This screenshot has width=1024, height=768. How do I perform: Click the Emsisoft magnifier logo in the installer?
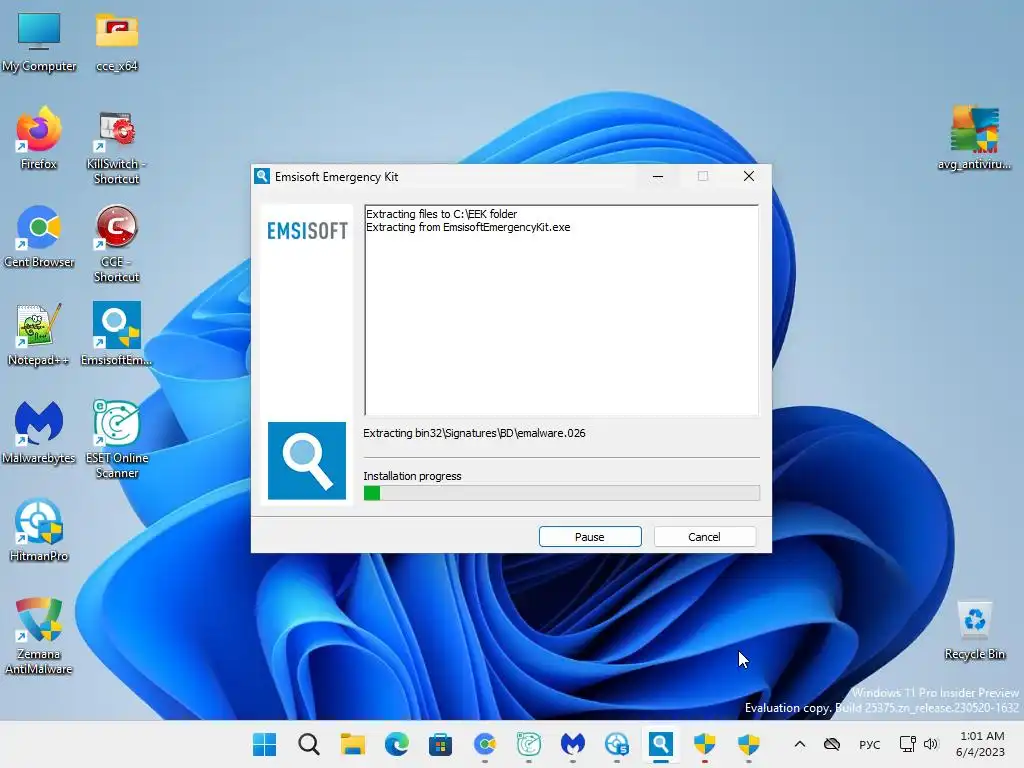tap(307, 461)
